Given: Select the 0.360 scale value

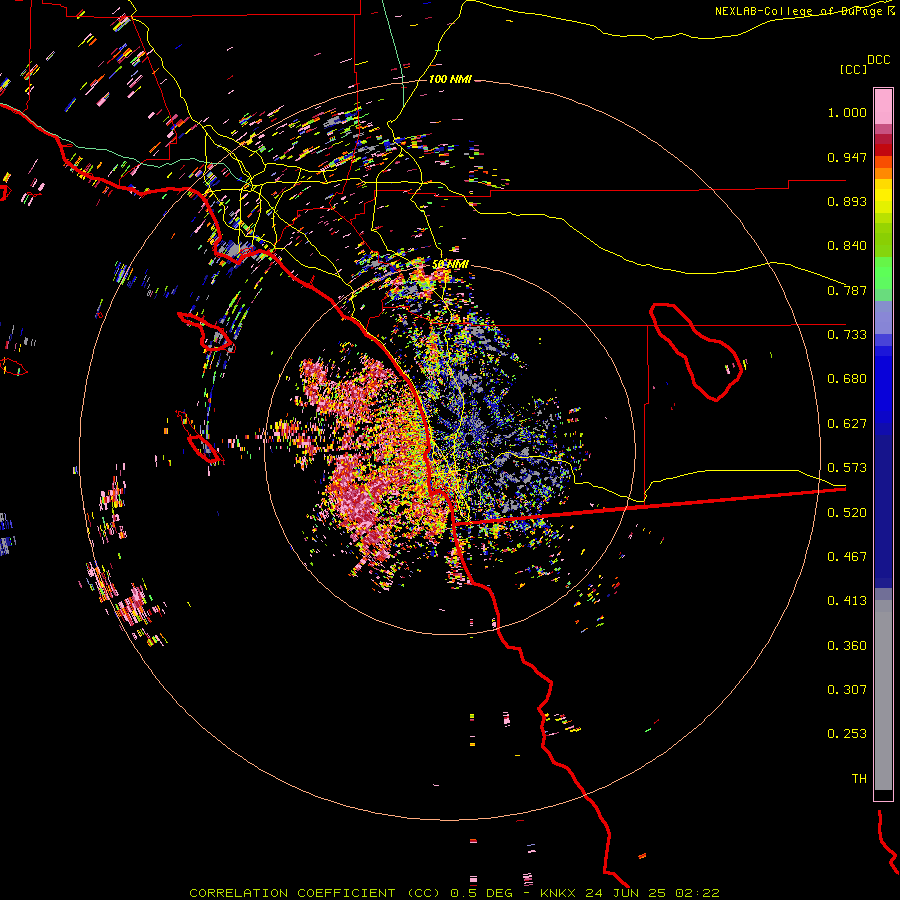Looking at the screenshot, I should 847,646.
